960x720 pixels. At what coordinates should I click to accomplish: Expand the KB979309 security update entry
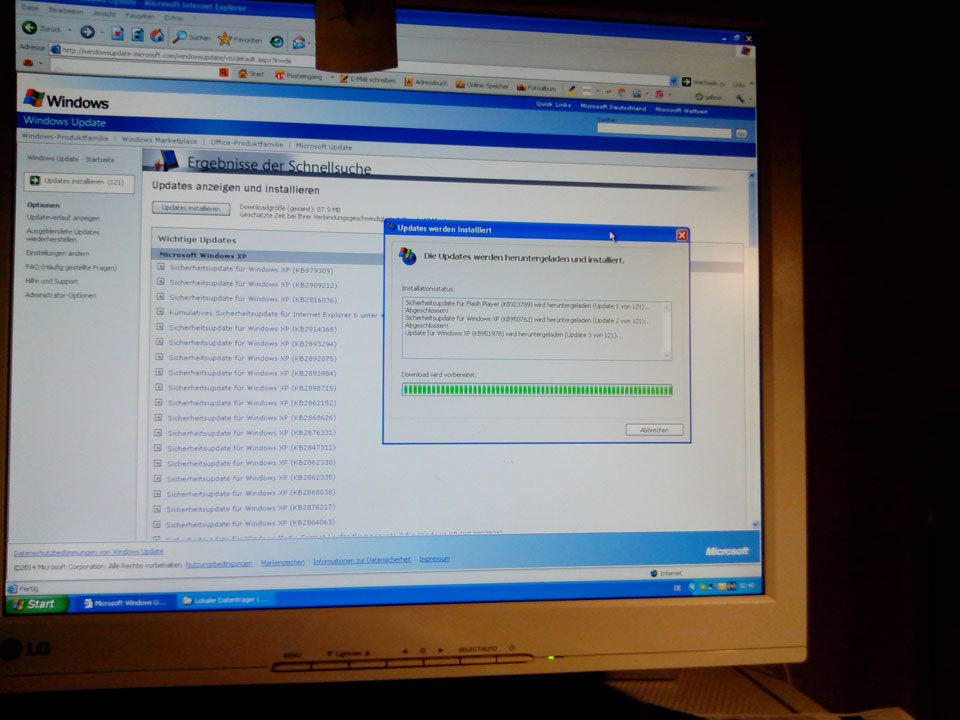click(x=161, y=268)
